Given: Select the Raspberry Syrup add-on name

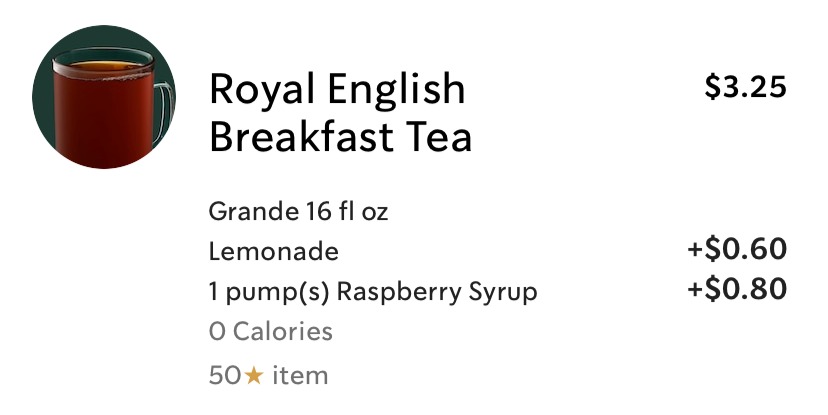Looking at the screenshot, I should coord(437,292).
